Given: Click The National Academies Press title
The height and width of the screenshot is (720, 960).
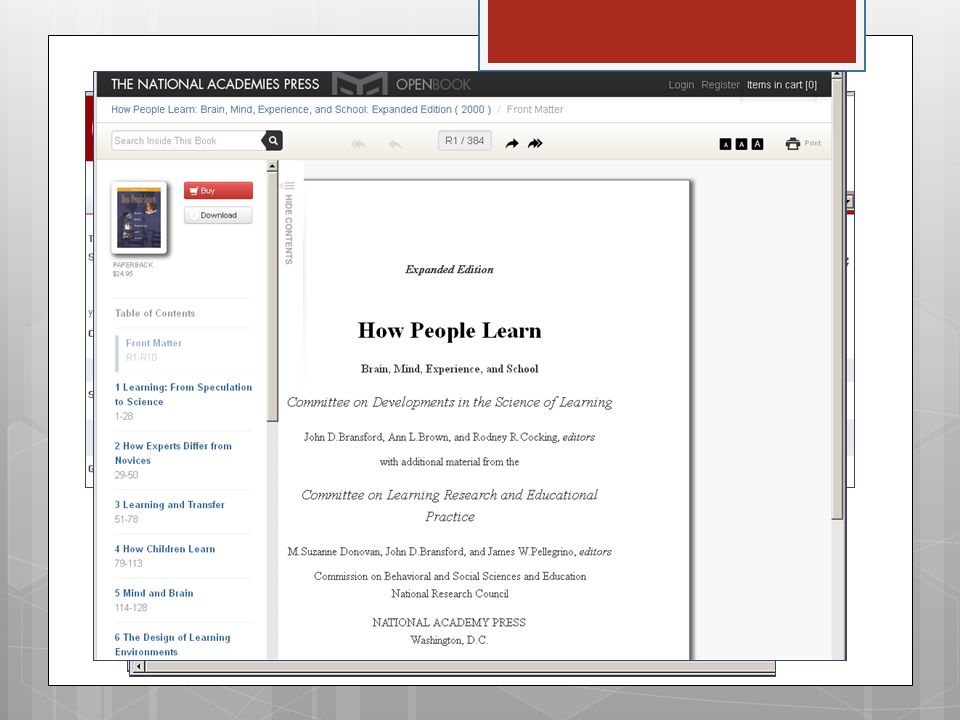Looking at the screenshot, I should tap(215, 84).
